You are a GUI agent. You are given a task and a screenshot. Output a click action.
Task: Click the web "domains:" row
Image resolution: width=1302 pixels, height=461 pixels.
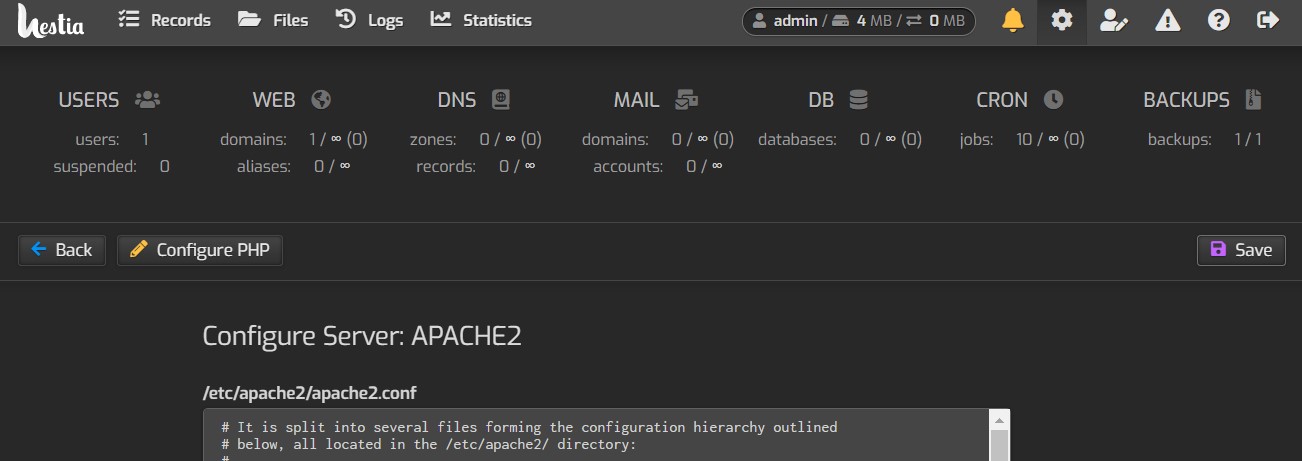coord(293,140)
